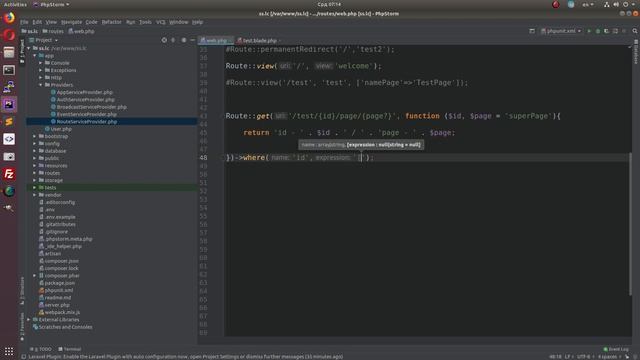Open the Terminal tool window button

(70, 349)
